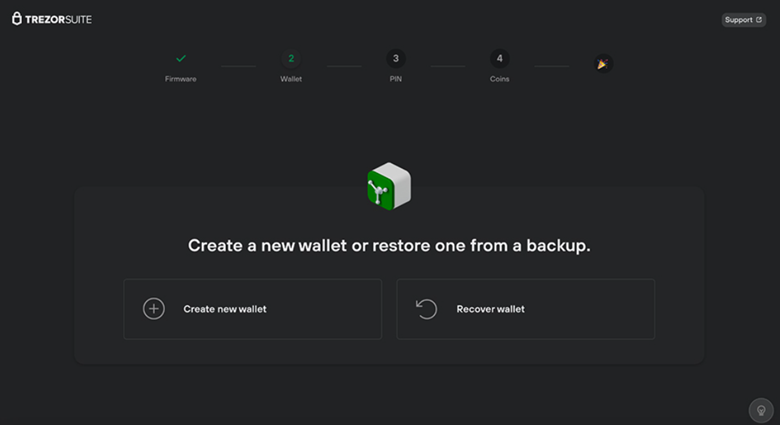Open the lightbulb guide button
Screen dimensions: 780x425
760,410
